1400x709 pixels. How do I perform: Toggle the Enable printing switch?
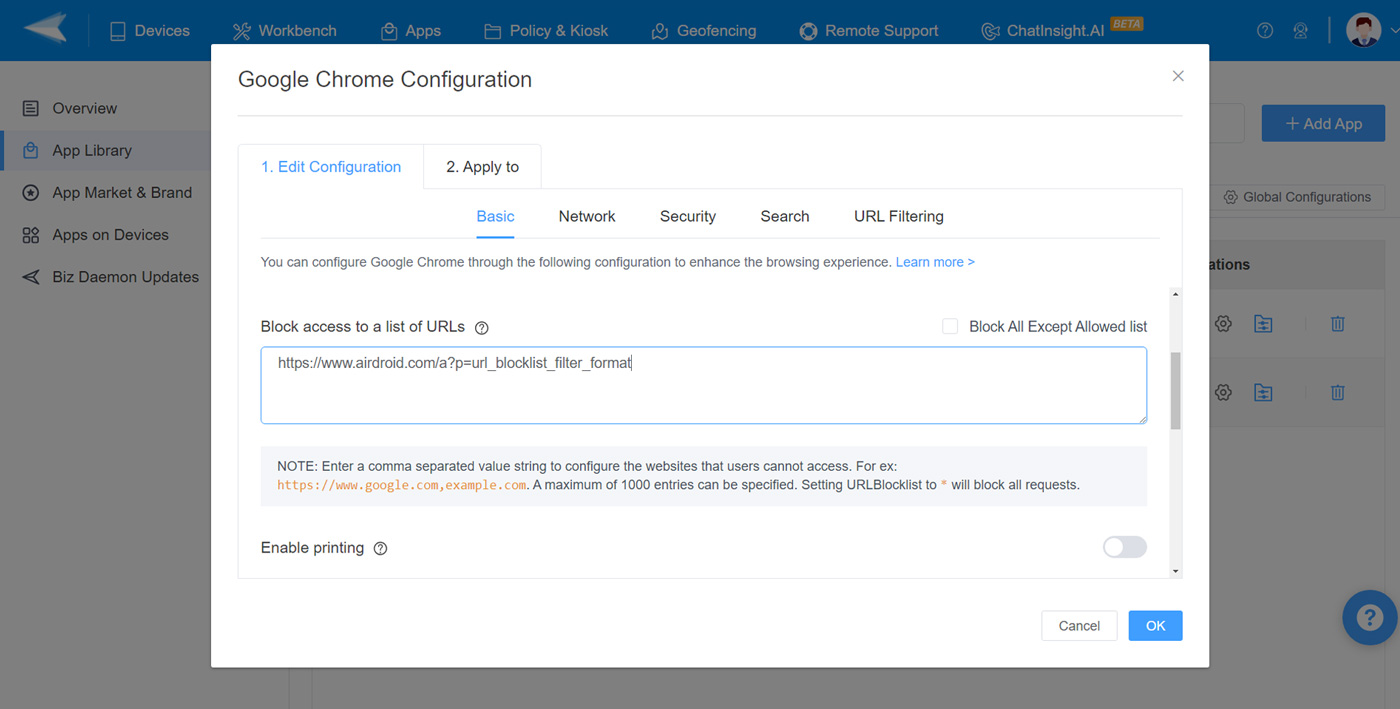(x=1124, y=547)
